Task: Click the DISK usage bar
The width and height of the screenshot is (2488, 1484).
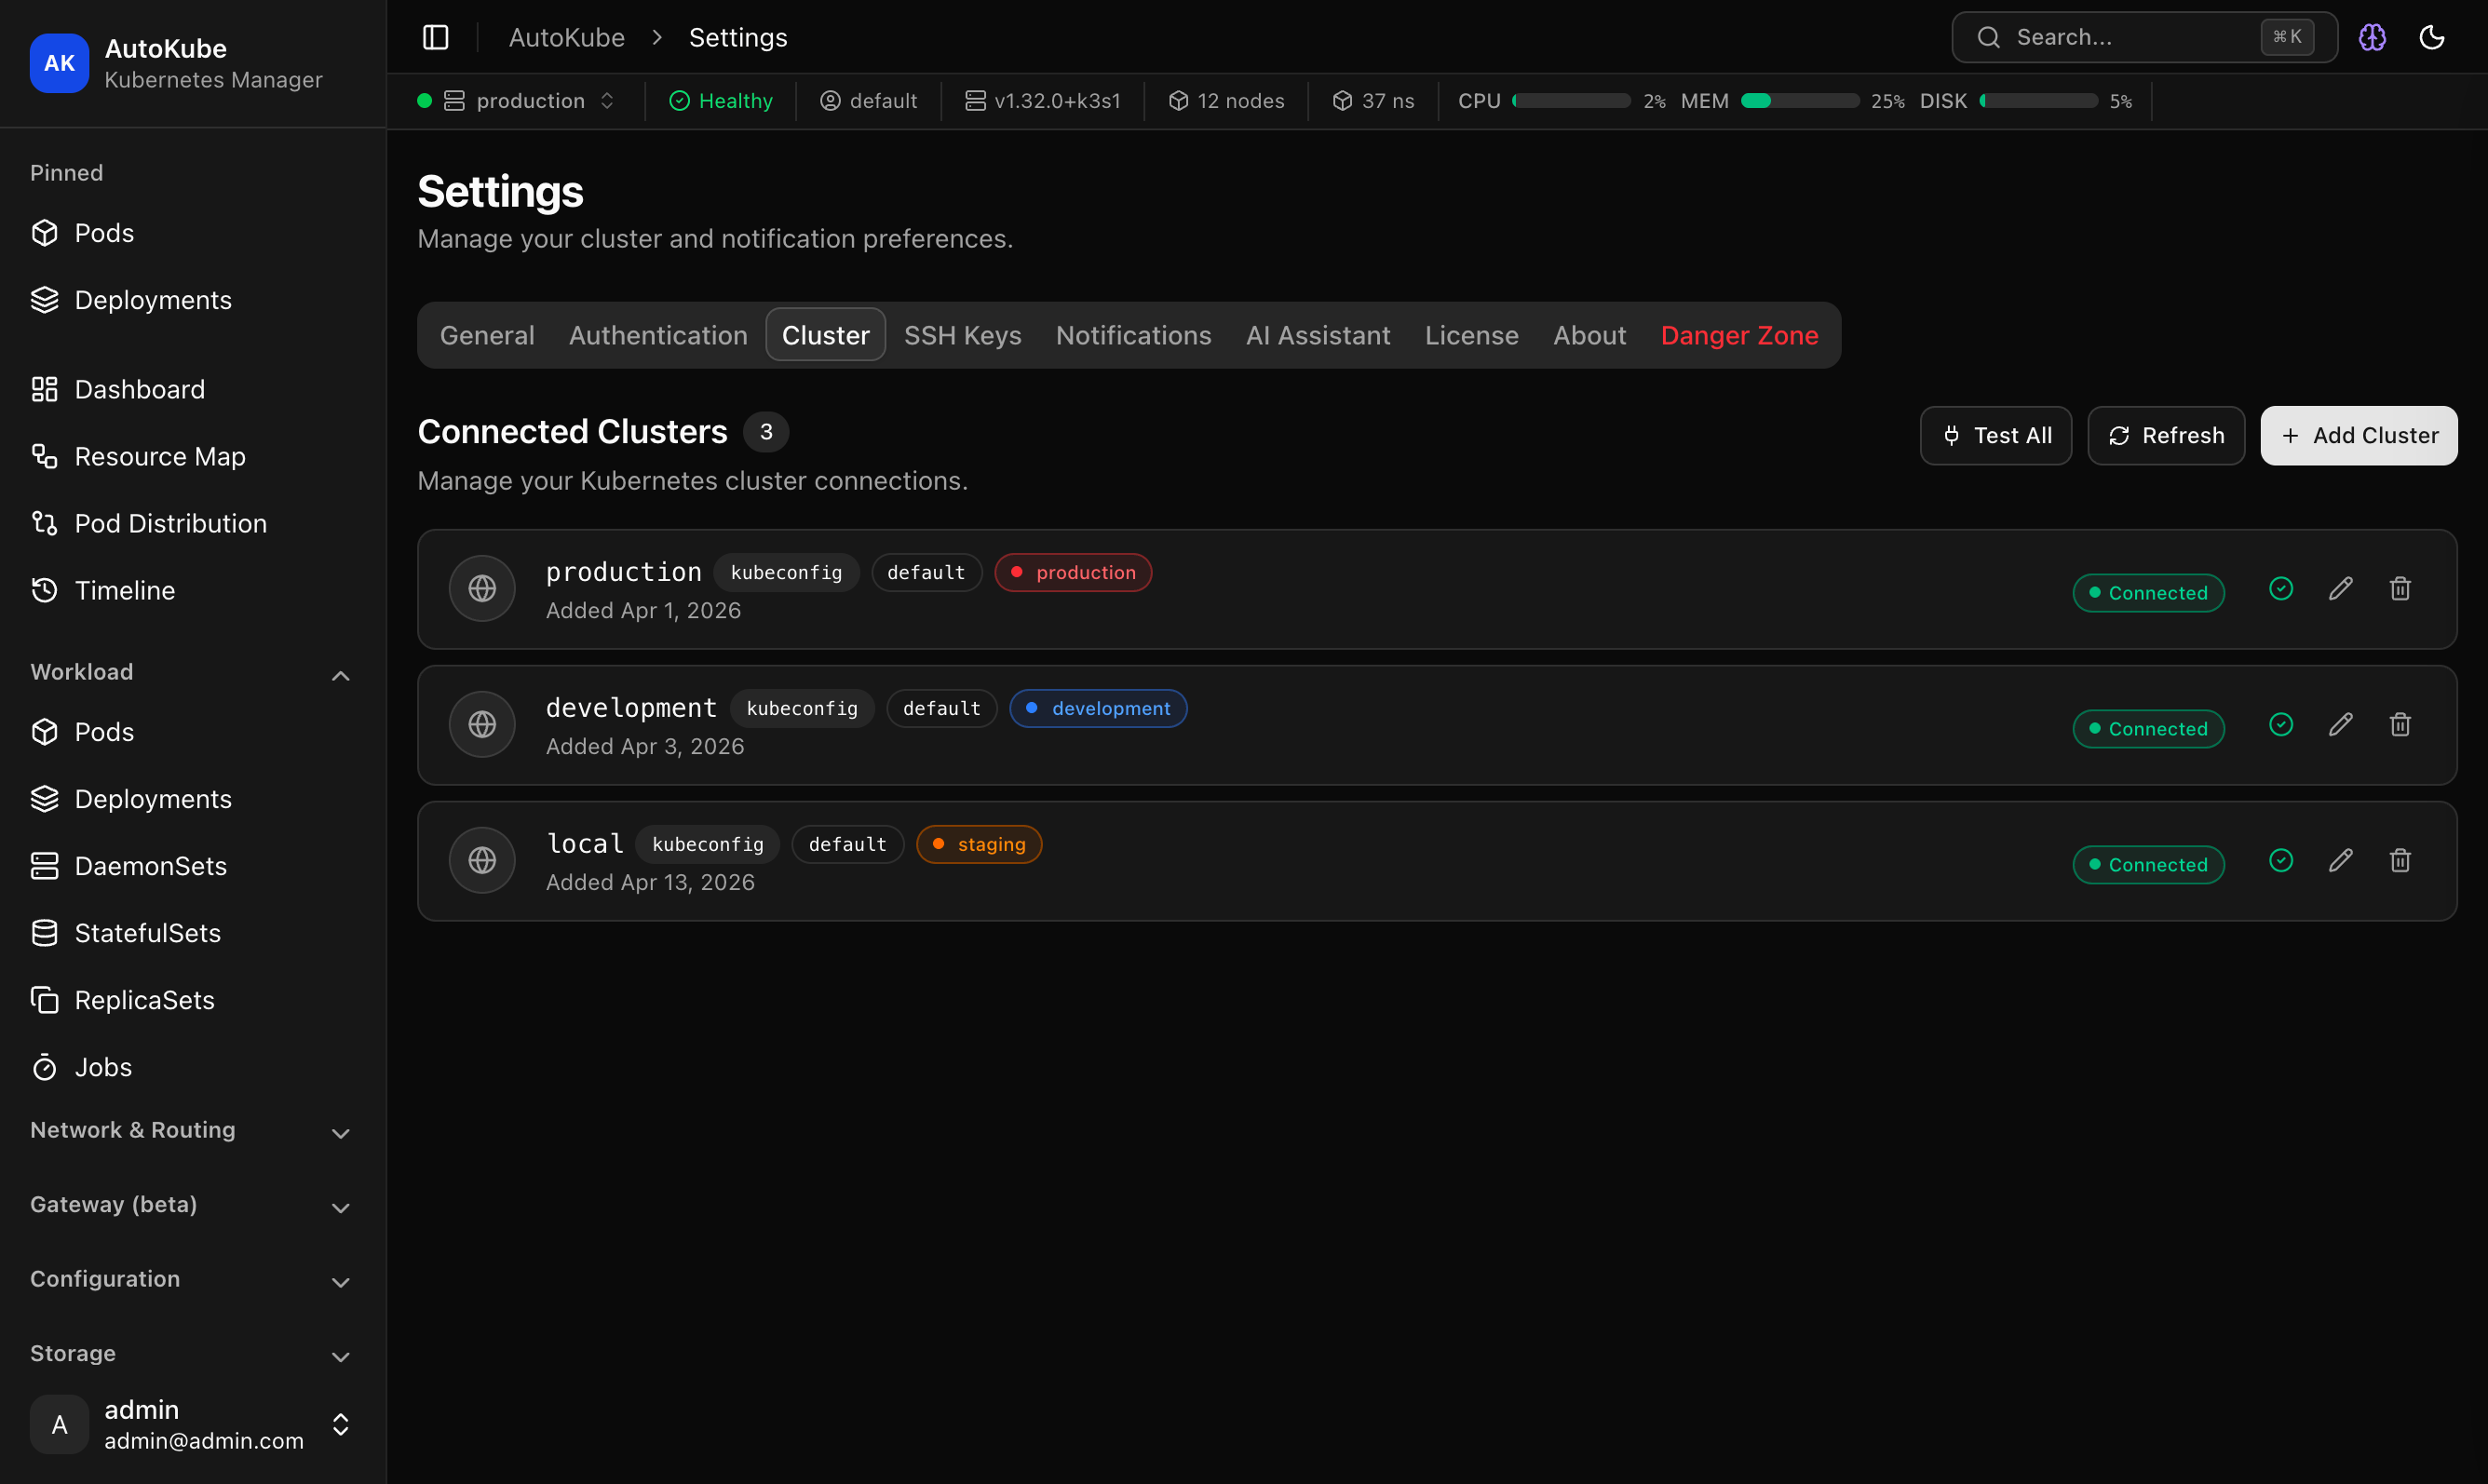Action: click(2038, 101)
